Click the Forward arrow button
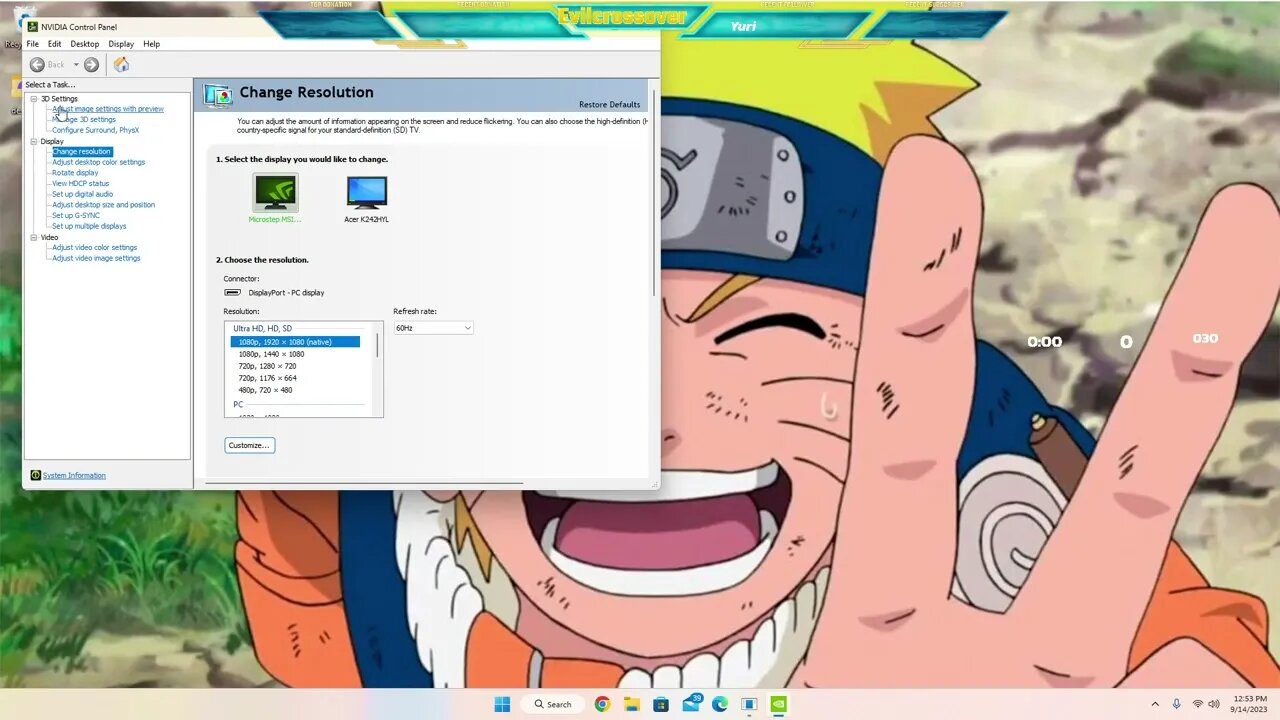This screenshot has width=1280, height=720. 91,65
